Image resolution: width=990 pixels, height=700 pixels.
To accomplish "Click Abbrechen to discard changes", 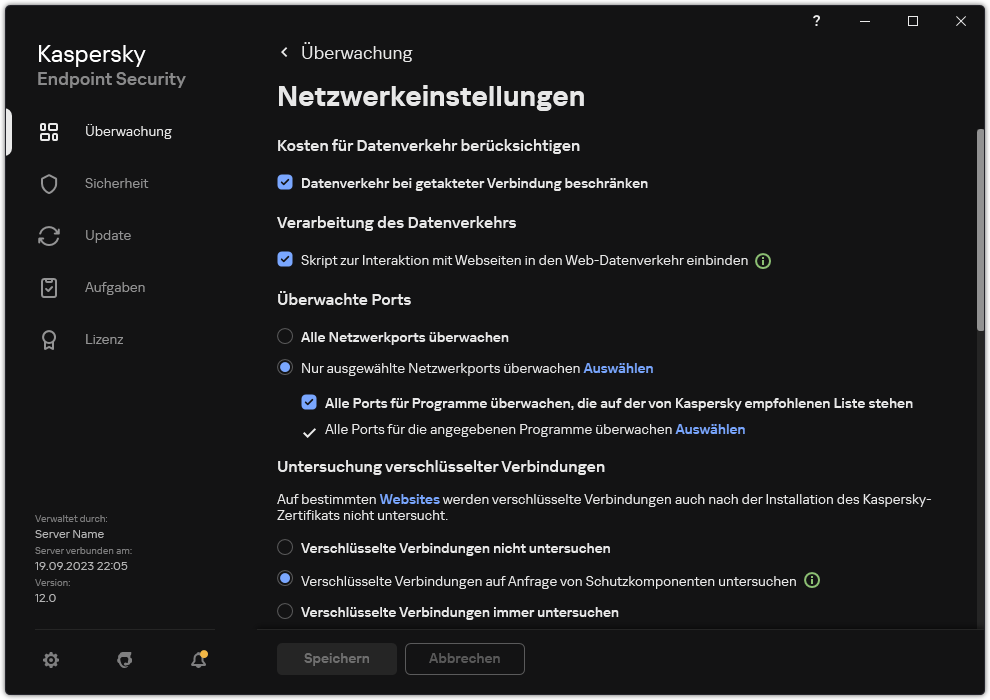I will coord(464,659).
